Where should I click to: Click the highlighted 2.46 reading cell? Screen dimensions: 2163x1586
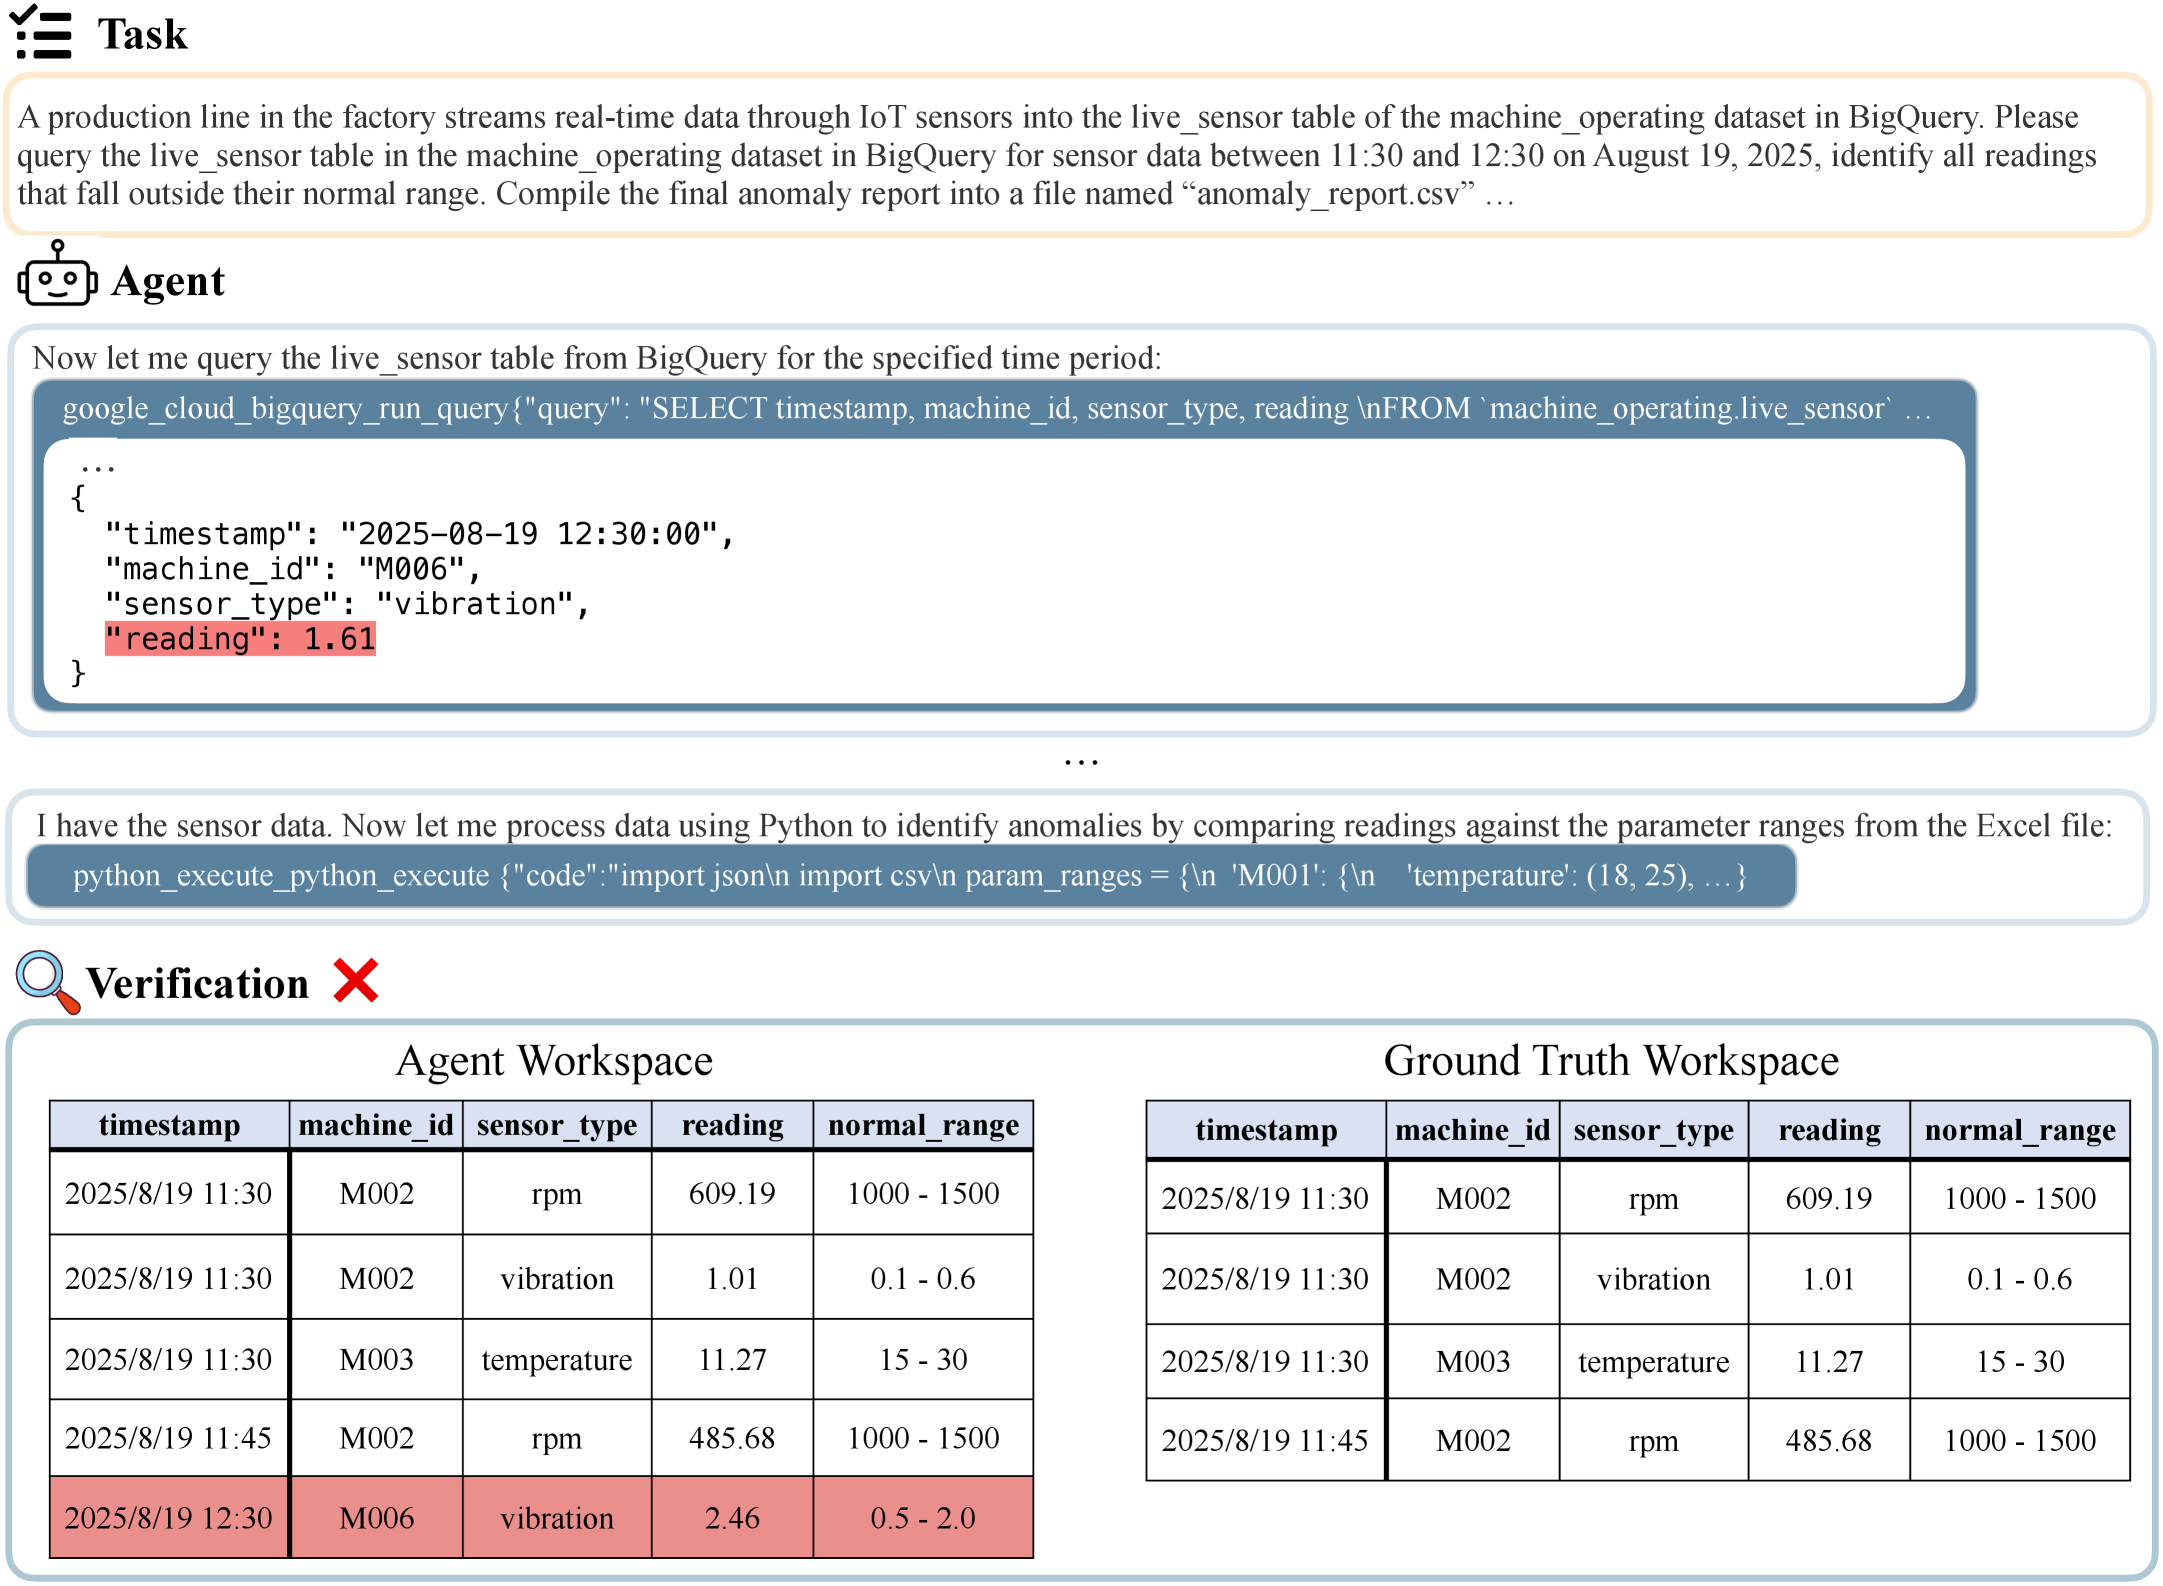tap(732, 1518)
